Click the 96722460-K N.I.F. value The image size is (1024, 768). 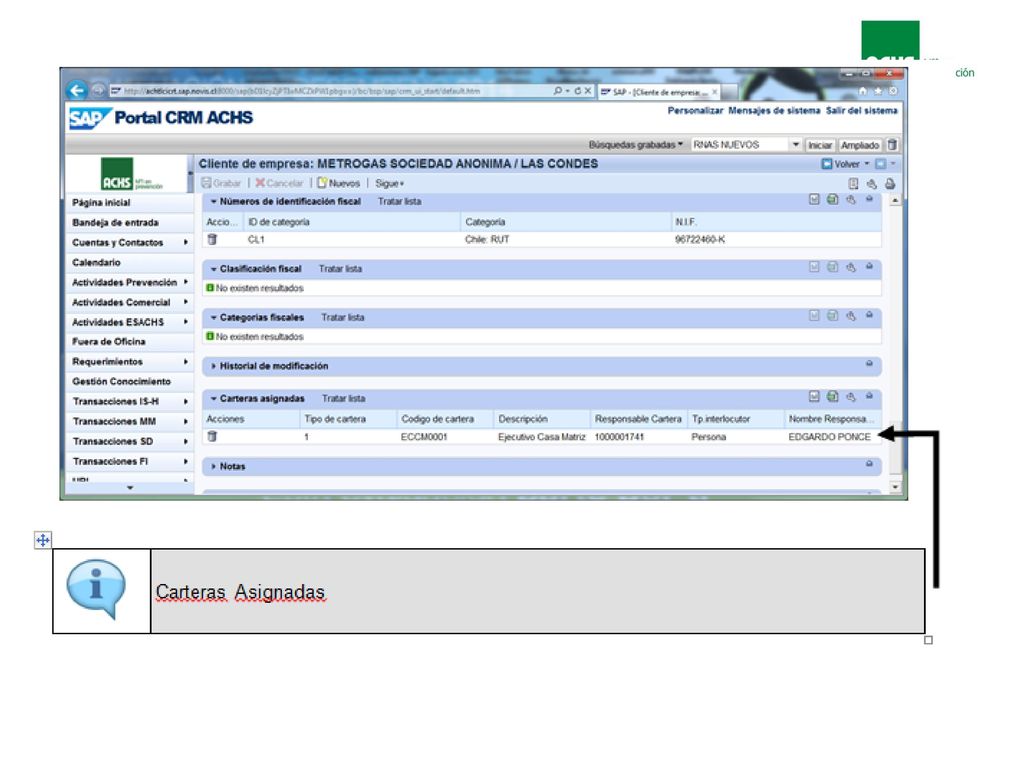[700, 240]
